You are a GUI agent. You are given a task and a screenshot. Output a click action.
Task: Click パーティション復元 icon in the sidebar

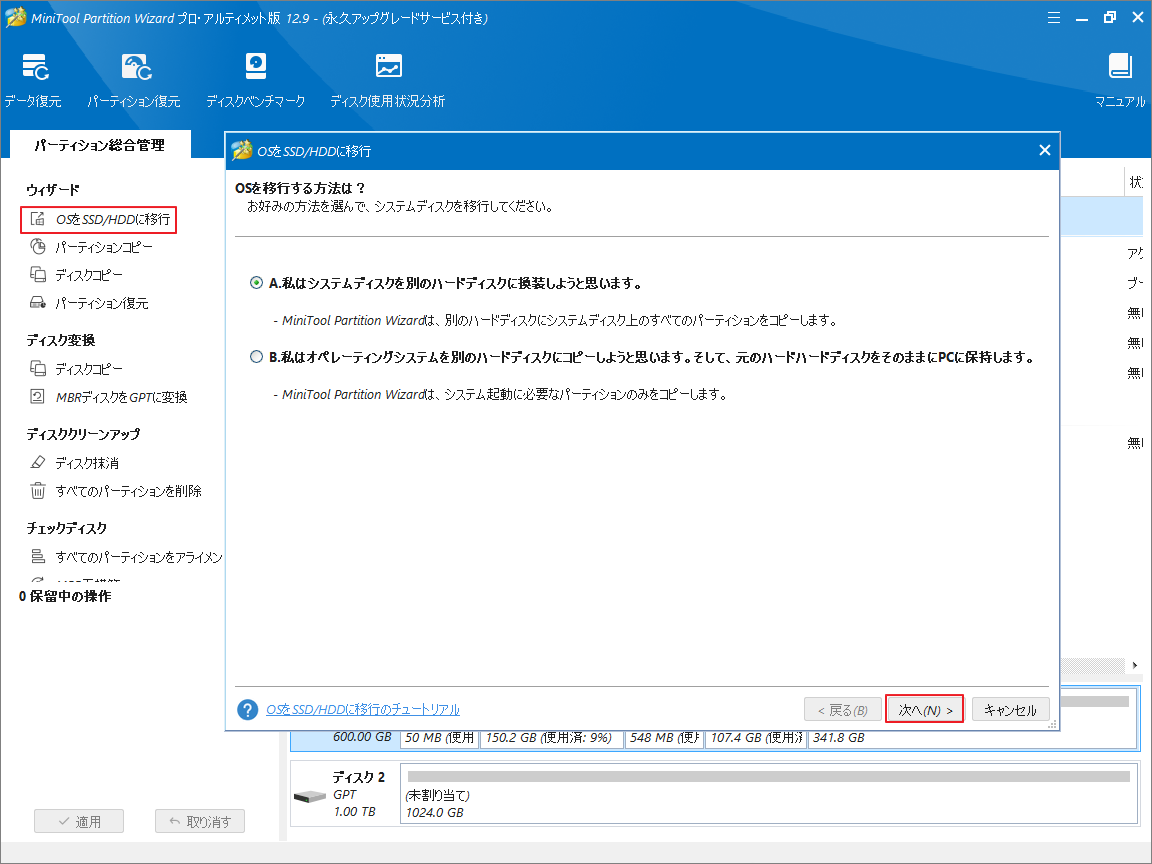click(37, 302)
